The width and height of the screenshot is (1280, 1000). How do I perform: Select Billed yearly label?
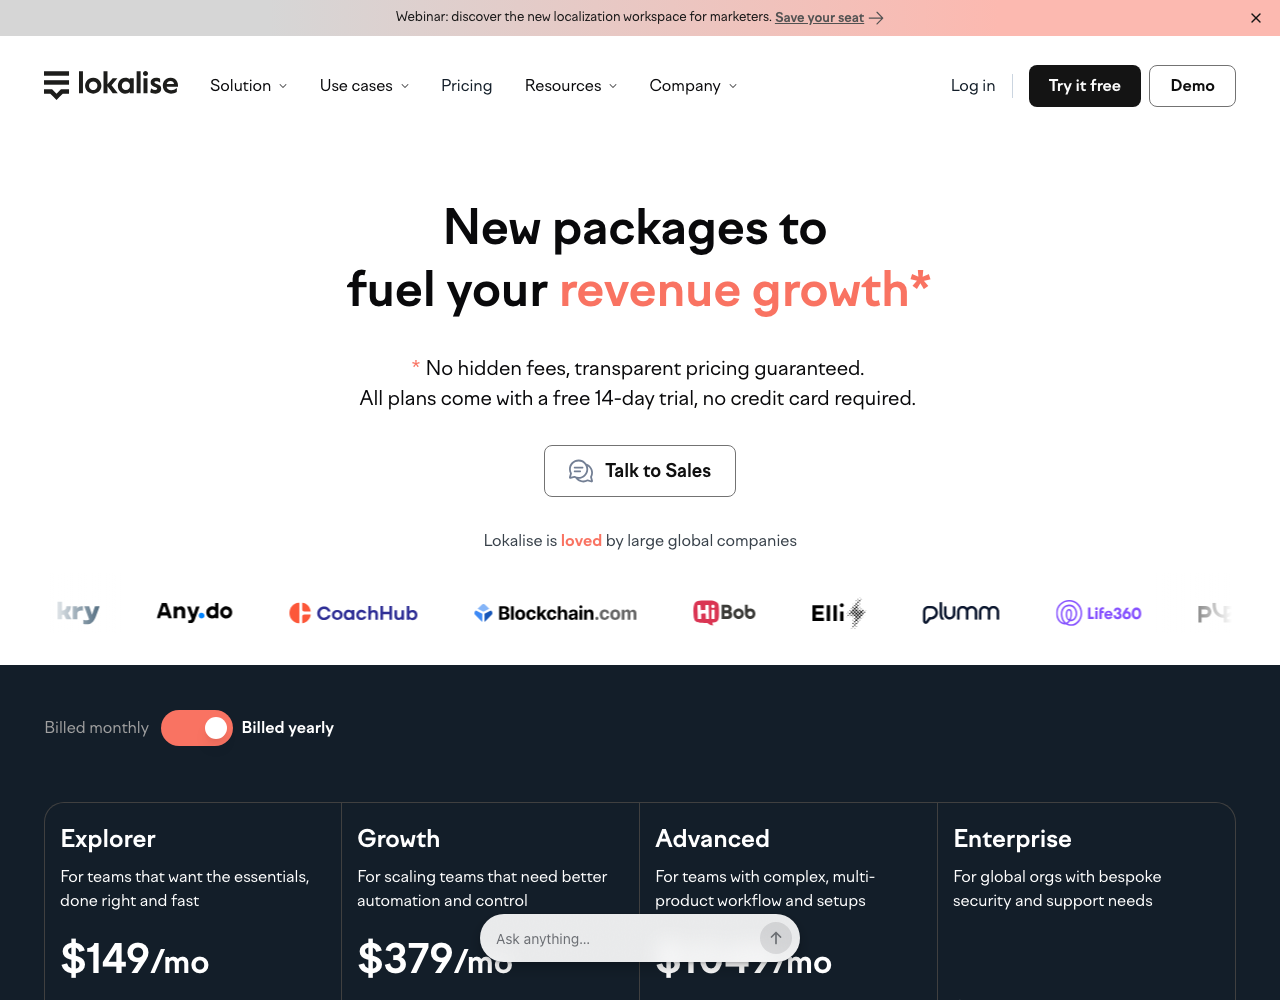288,728
